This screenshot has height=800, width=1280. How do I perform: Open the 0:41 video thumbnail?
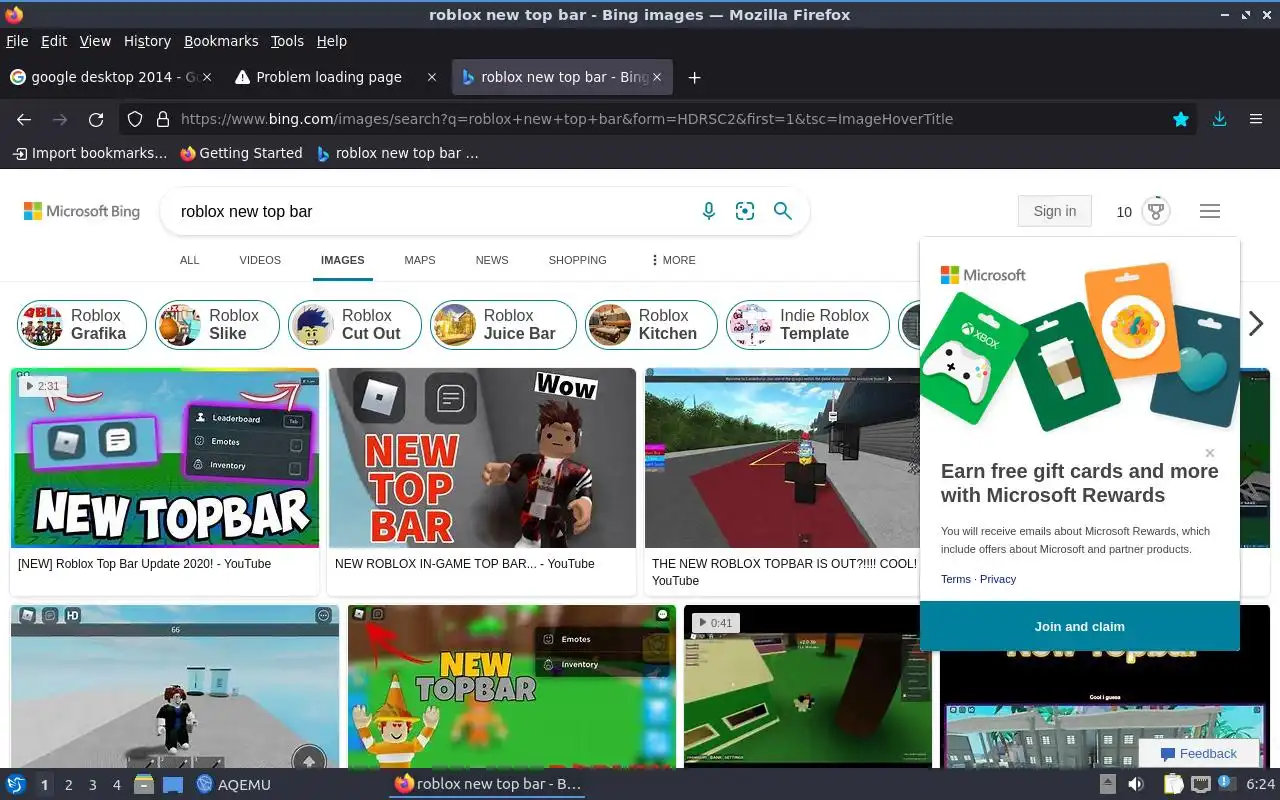coord(808,686)
